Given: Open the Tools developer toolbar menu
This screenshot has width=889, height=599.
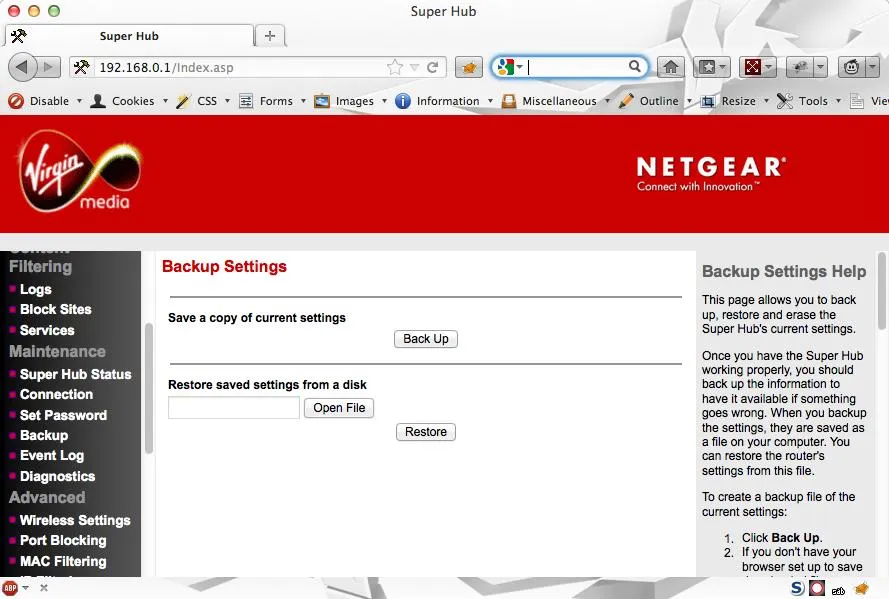Looking at the screenshot, I should coord(809,101).
